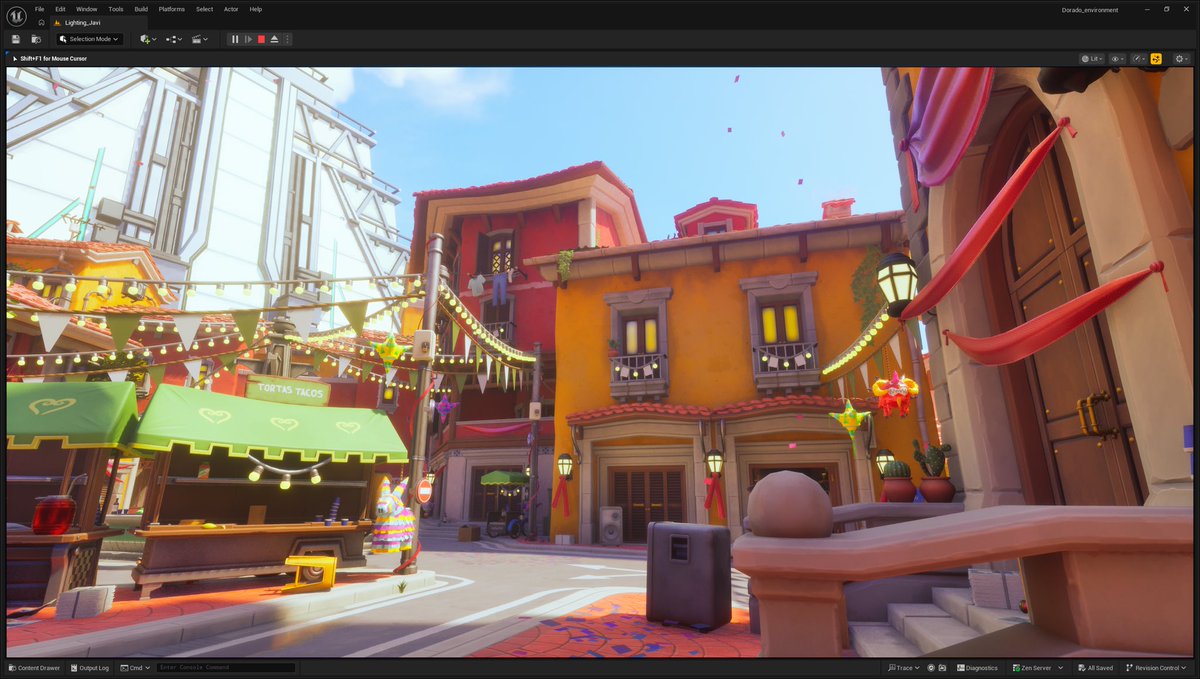Click the home icon beside Lighting_Javi tab
Screen dimensions: 1200x679
coord(41,22)
